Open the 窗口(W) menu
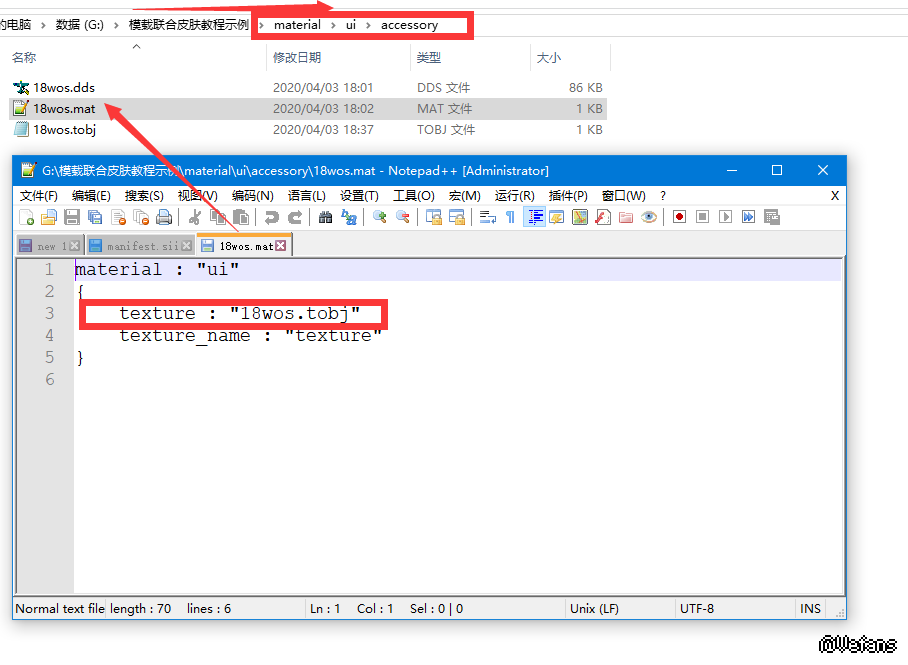The width and height of the screenshot is (908, 665). 624,196
